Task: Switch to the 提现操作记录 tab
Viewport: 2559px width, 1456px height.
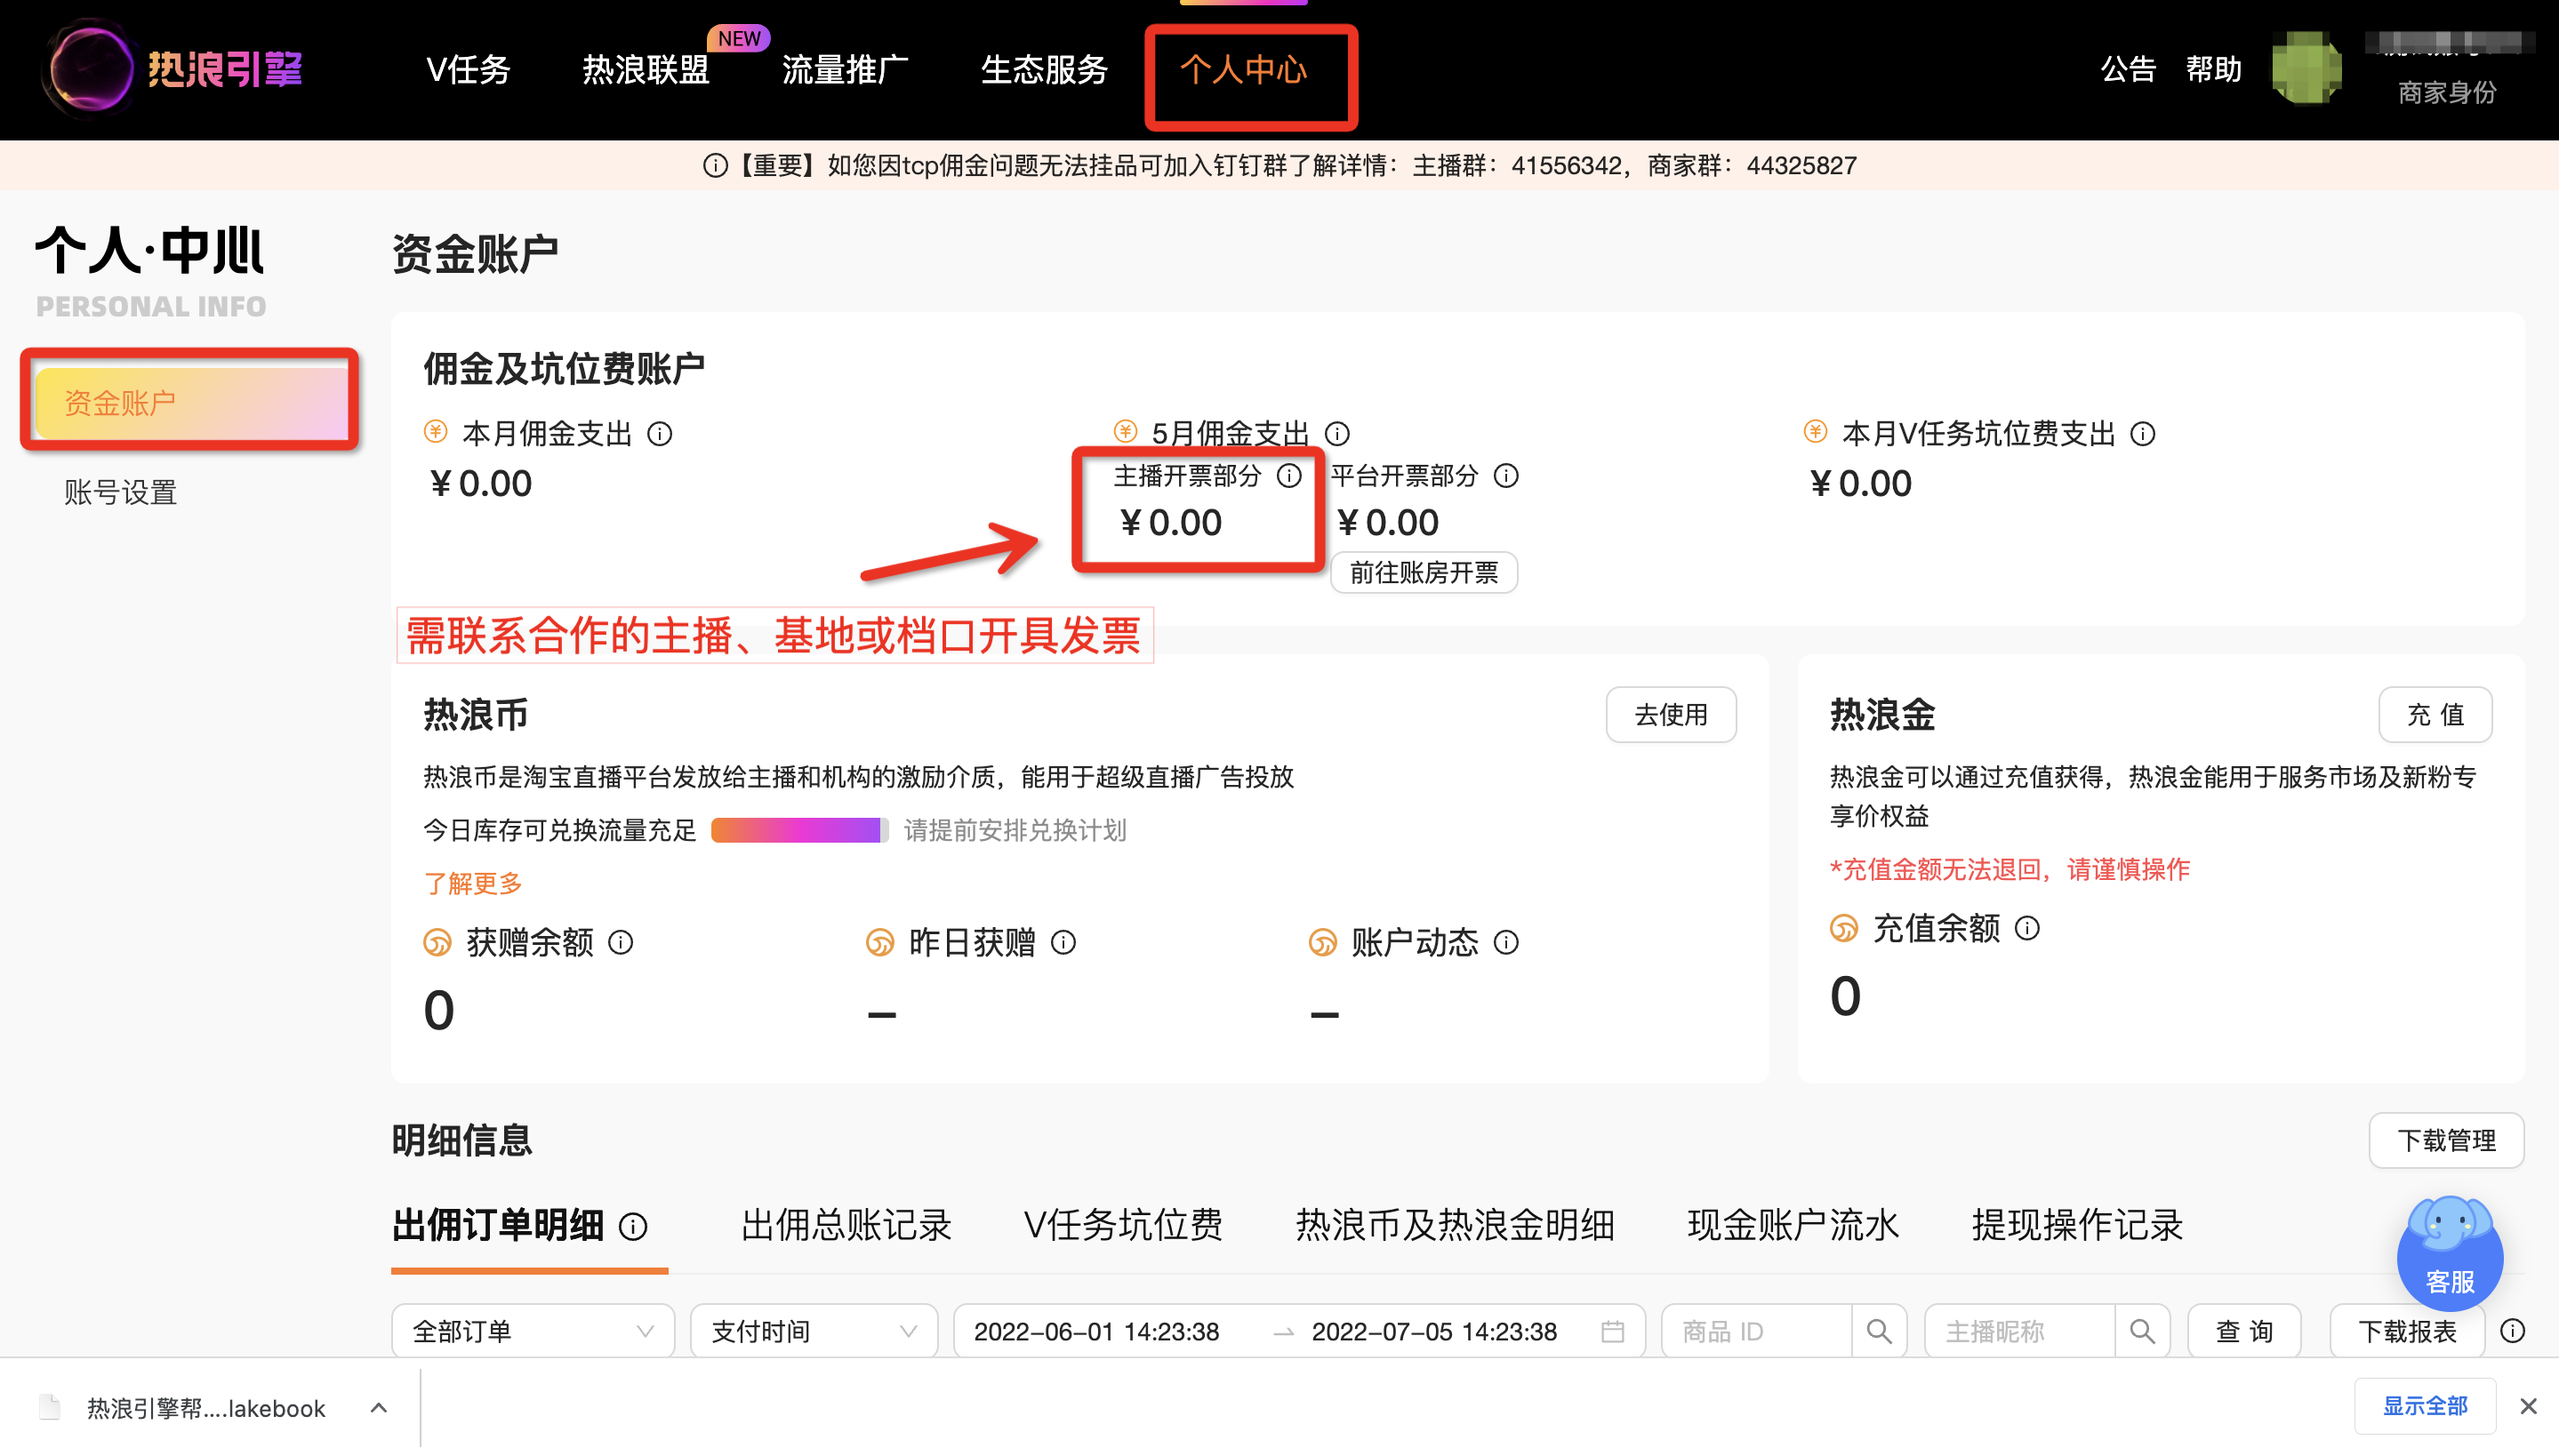Action: pyautogui.click(x=2077, y=1225)
